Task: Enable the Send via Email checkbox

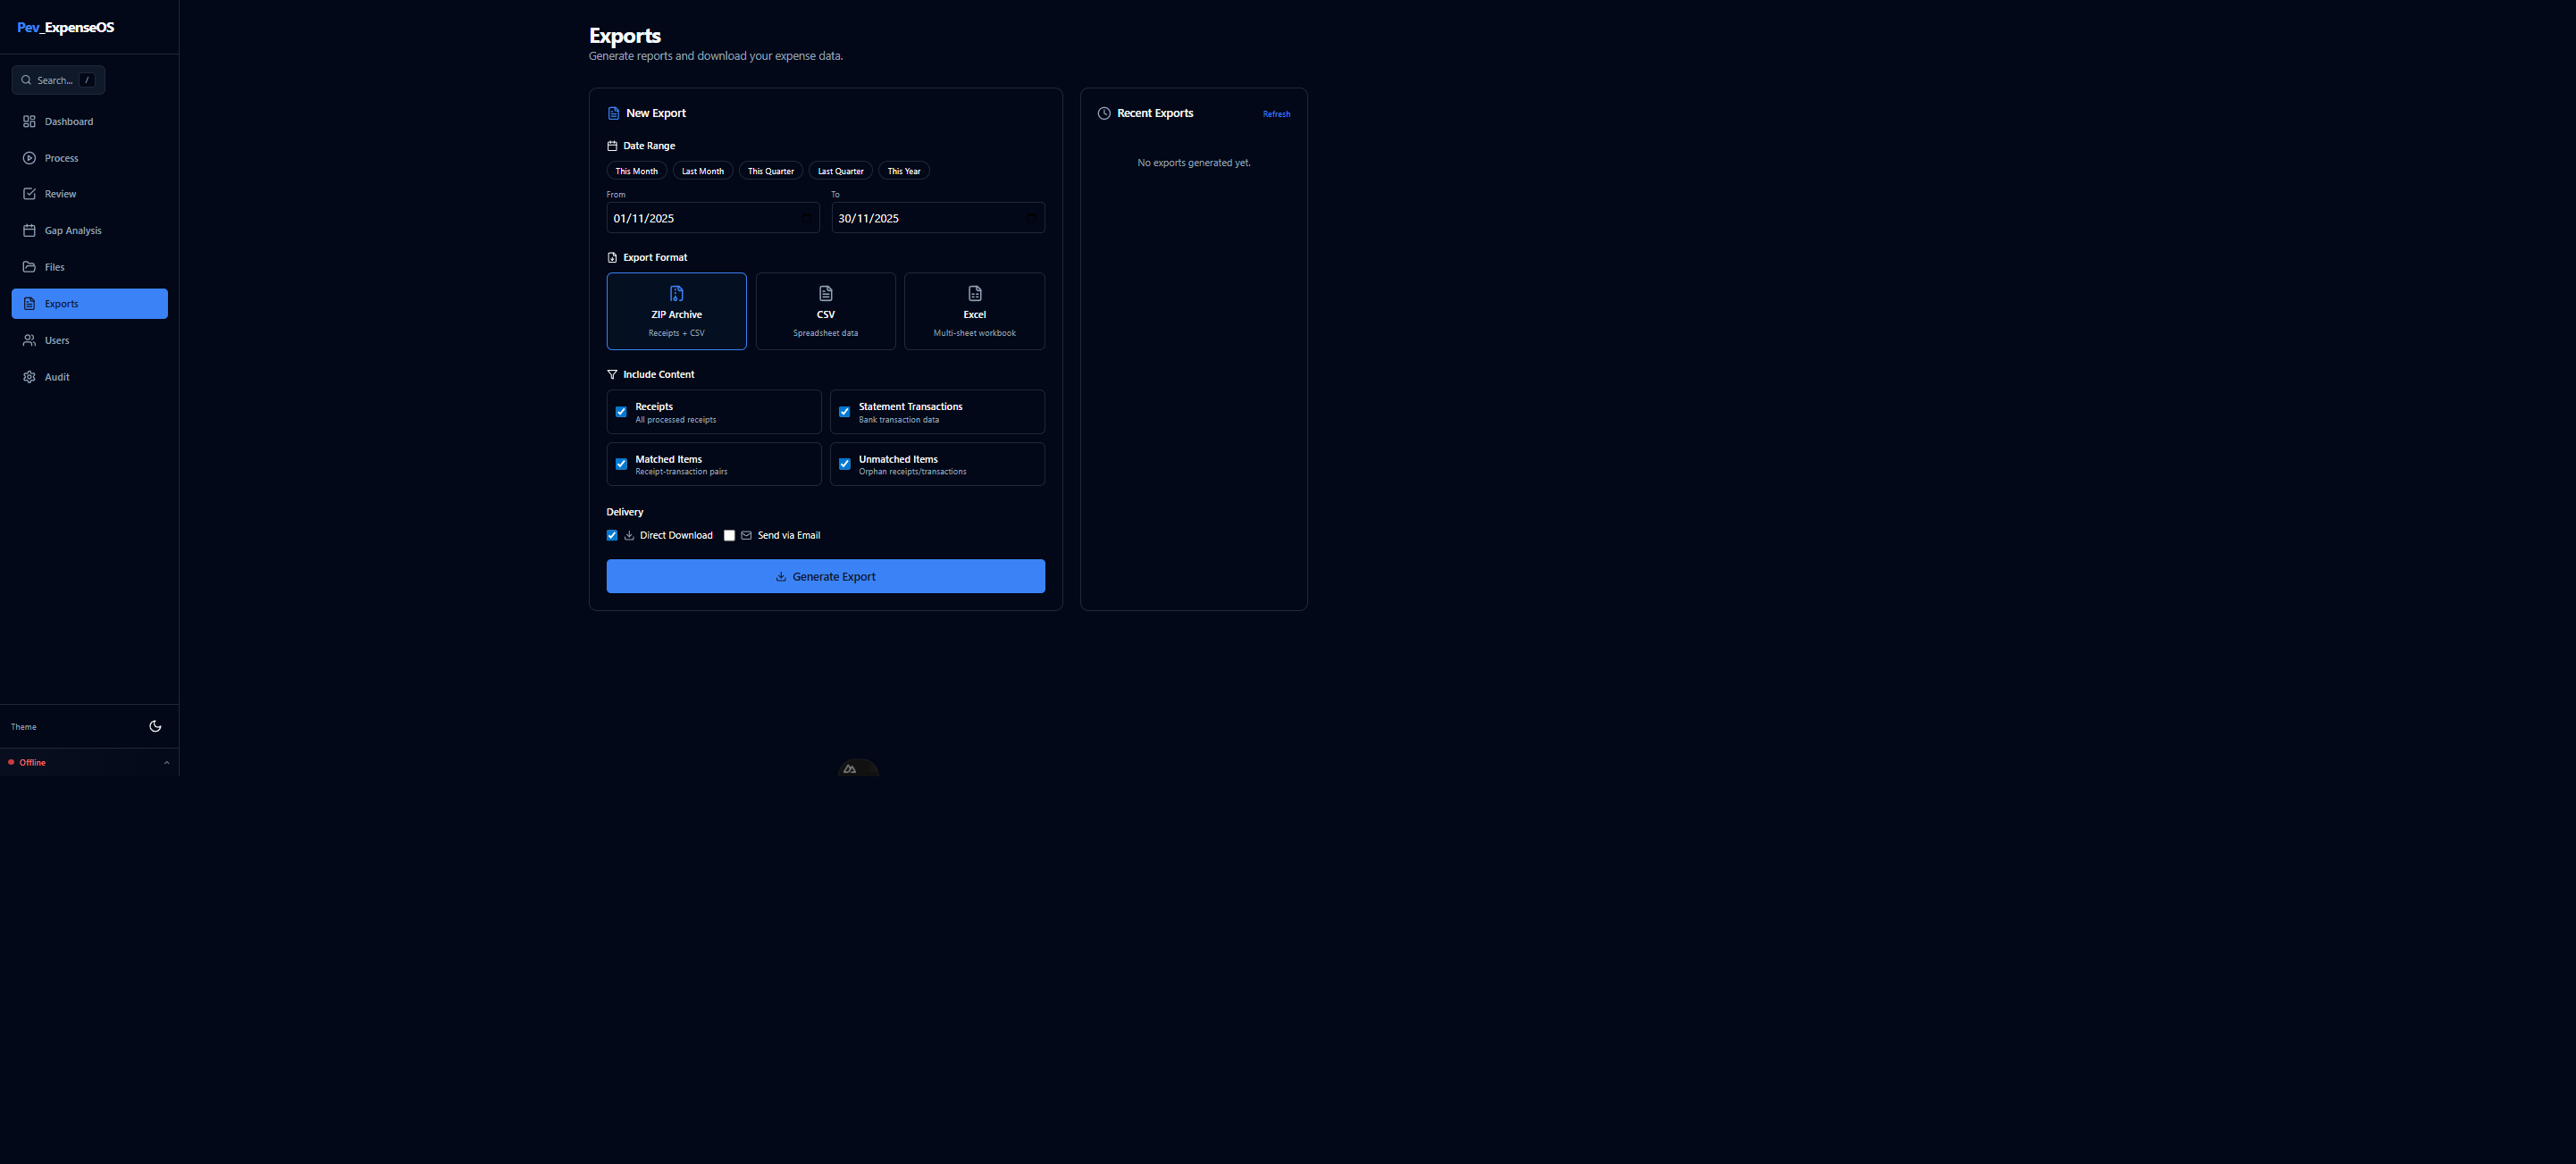Action: click(729, 535)
